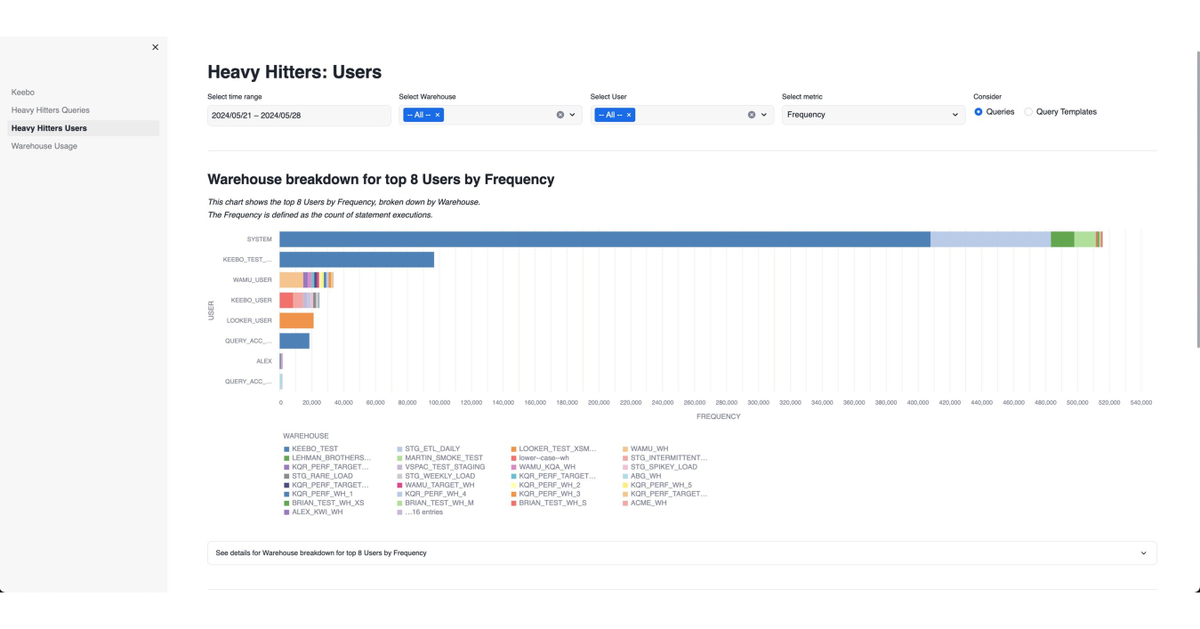1200x629 pixels.
Task: Open the Select Warehouse dropdown chevron
Action: [572, 115]
